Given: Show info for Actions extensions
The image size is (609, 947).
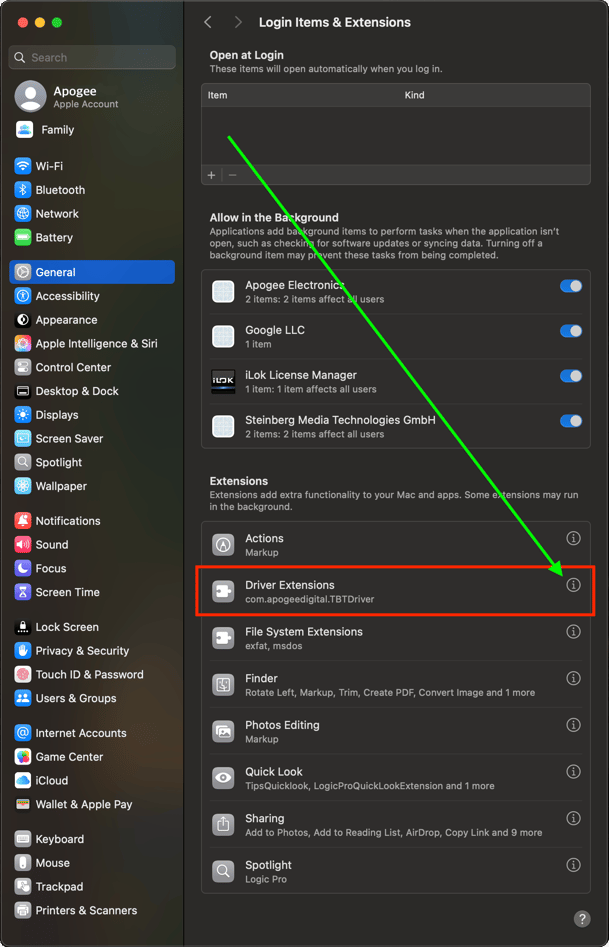Looking at the screenshot, I should [573, 538].
